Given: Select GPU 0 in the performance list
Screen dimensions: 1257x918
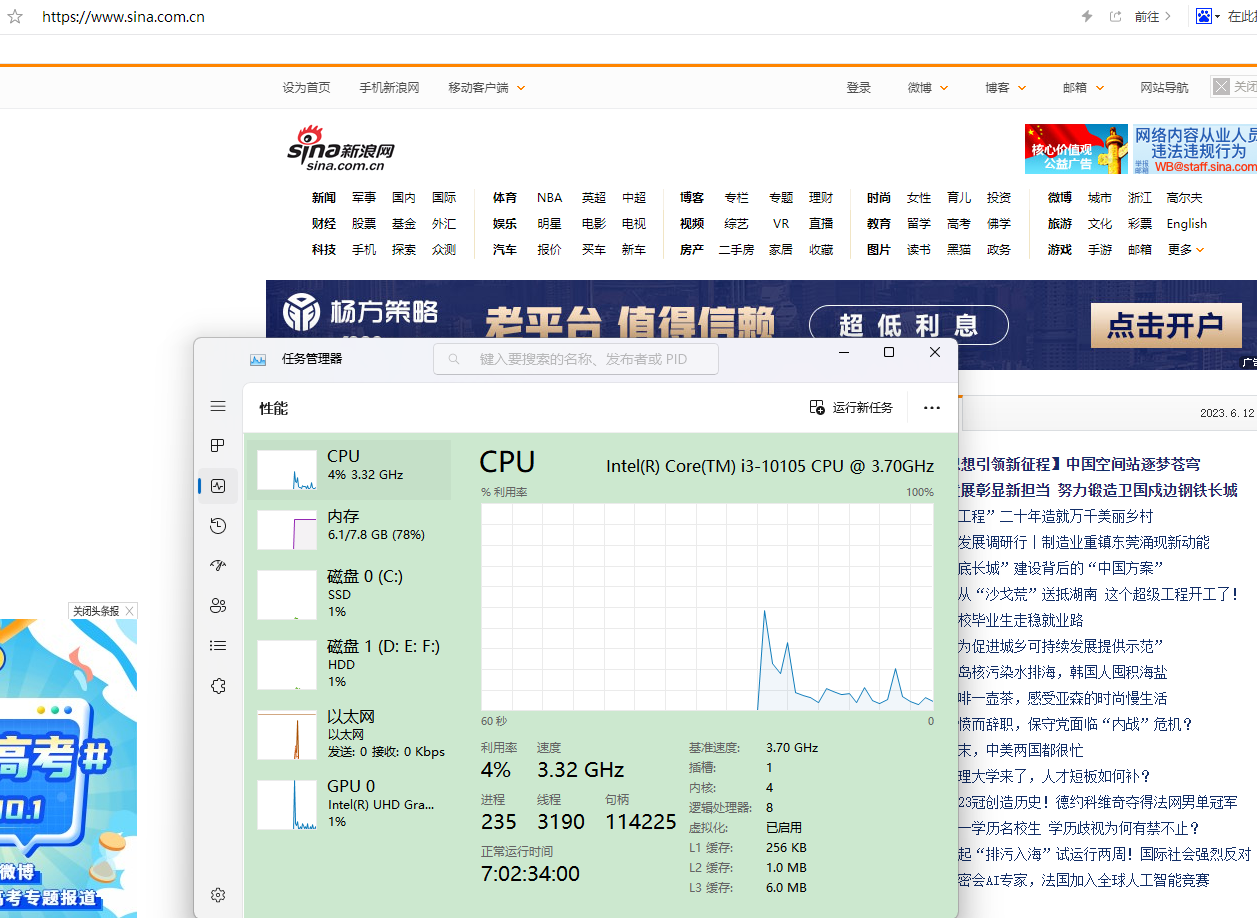Looking at the screenshot, I should pyautogui.click(x=349, y=804).
